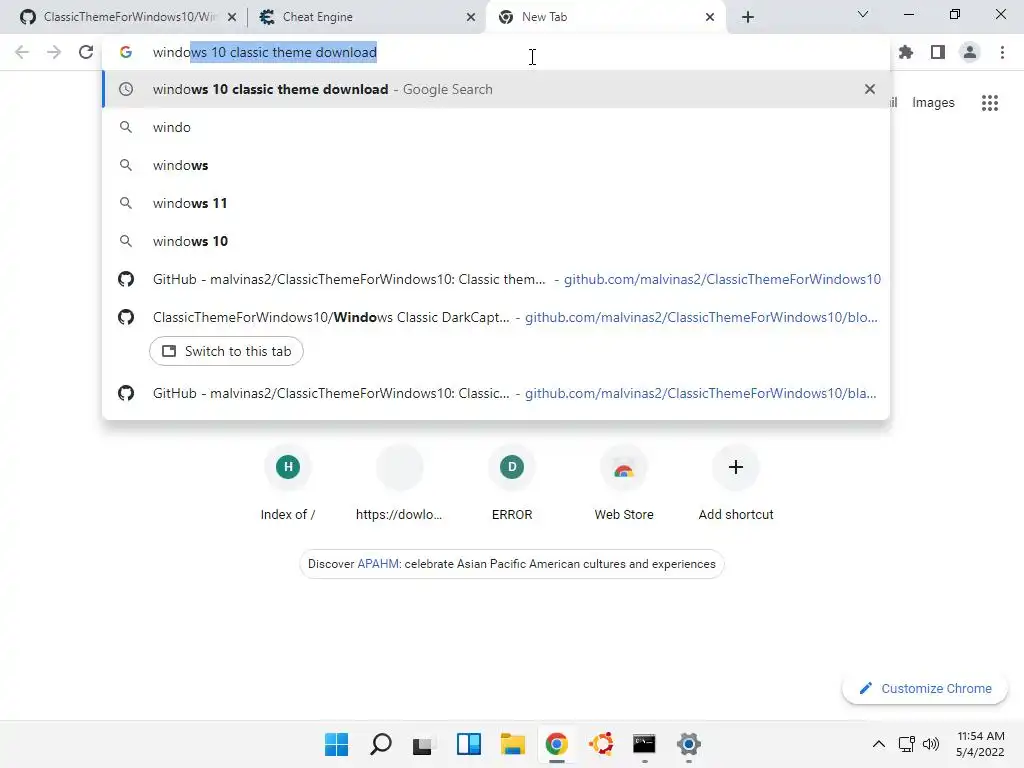Open the Windows Start menu
The image size is (1024, 768).
[x=336, y=744]
